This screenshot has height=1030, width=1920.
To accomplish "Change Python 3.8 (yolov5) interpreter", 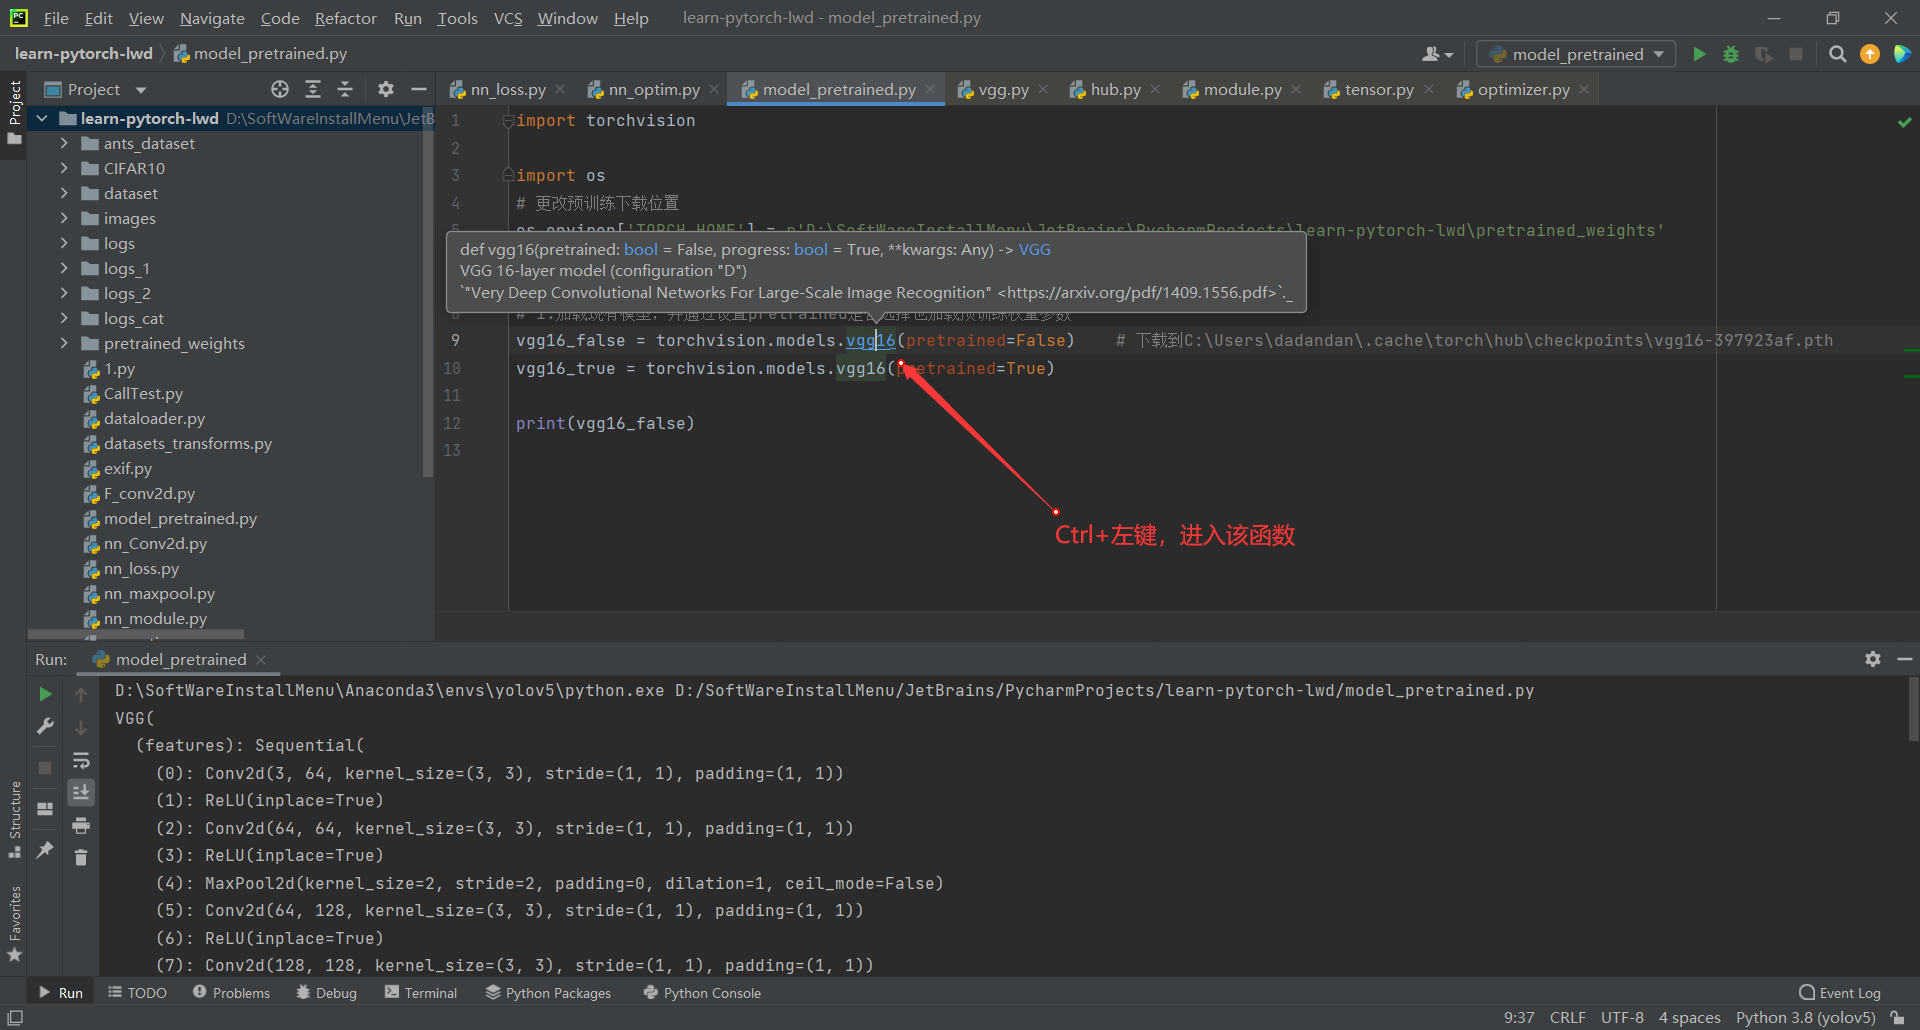I will 1805,1017.
